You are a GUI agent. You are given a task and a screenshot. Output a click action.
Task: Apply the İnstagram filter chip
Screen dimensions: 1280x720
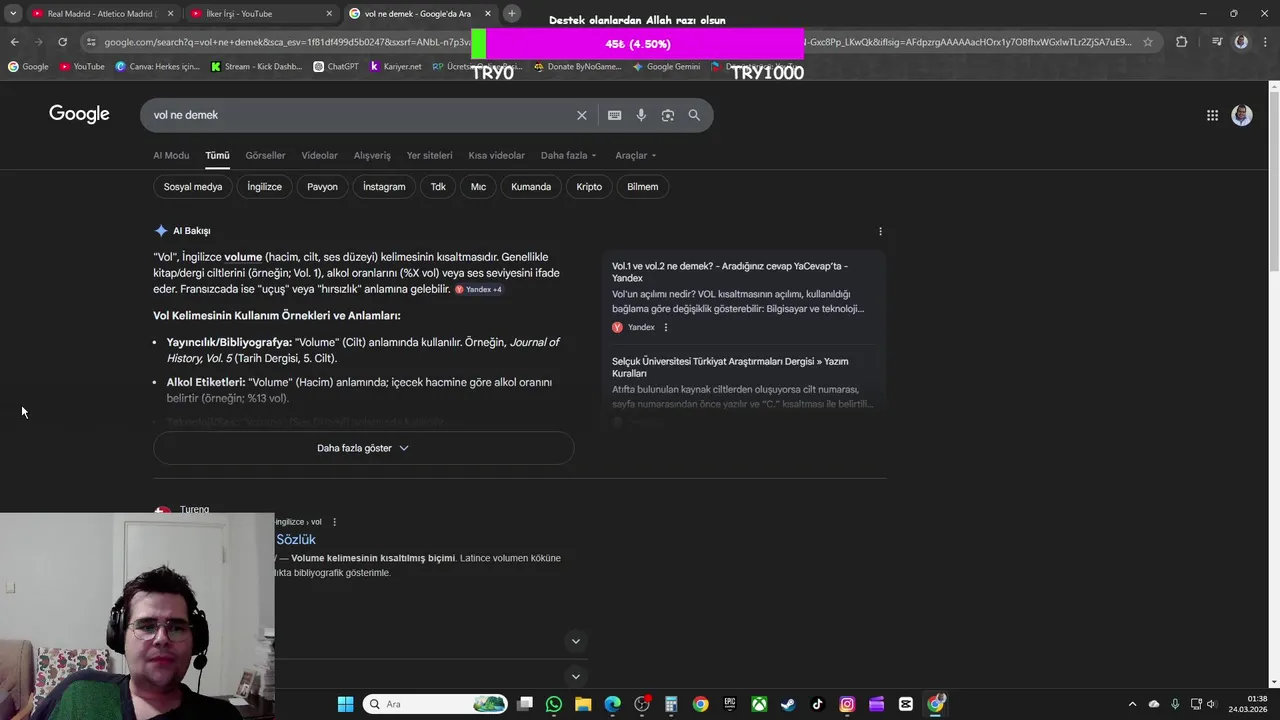[x=384, y=187]
